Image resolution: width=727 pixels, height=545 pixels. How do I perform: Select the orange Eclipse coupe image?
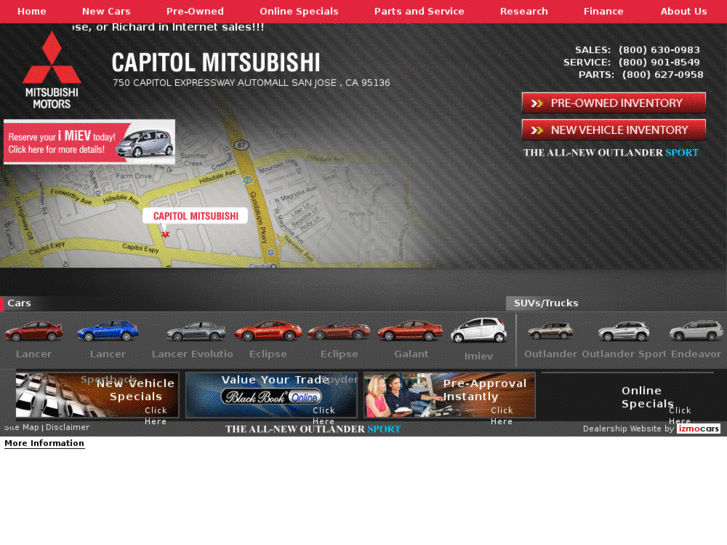click(268, 331)
